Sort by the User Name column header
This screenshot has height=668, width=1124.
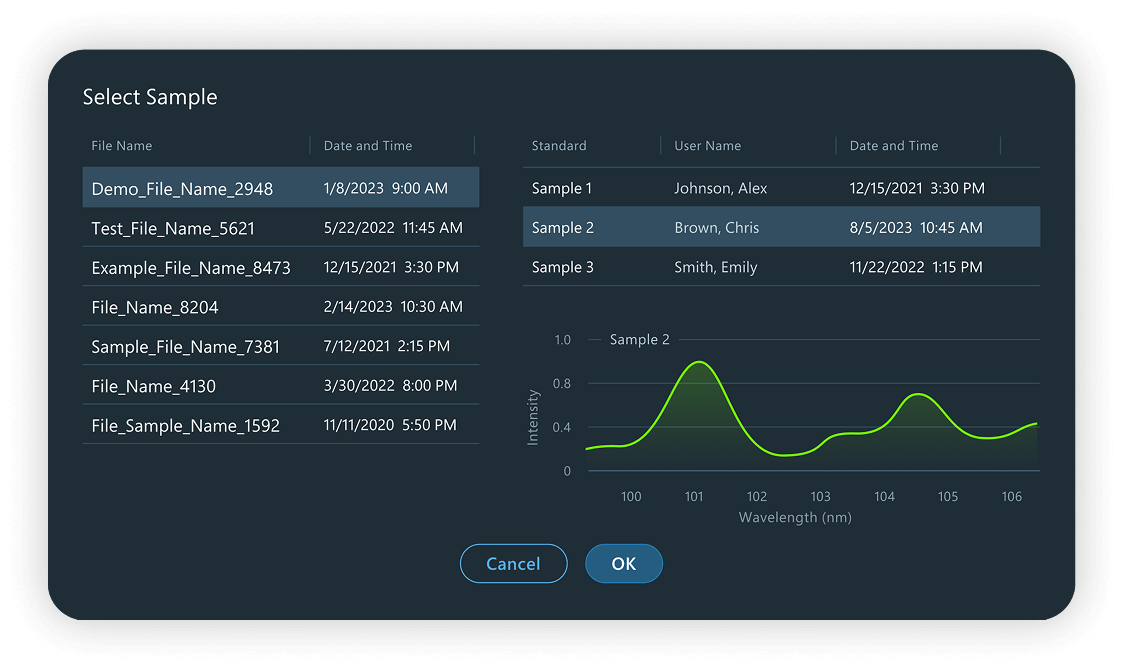708,146
